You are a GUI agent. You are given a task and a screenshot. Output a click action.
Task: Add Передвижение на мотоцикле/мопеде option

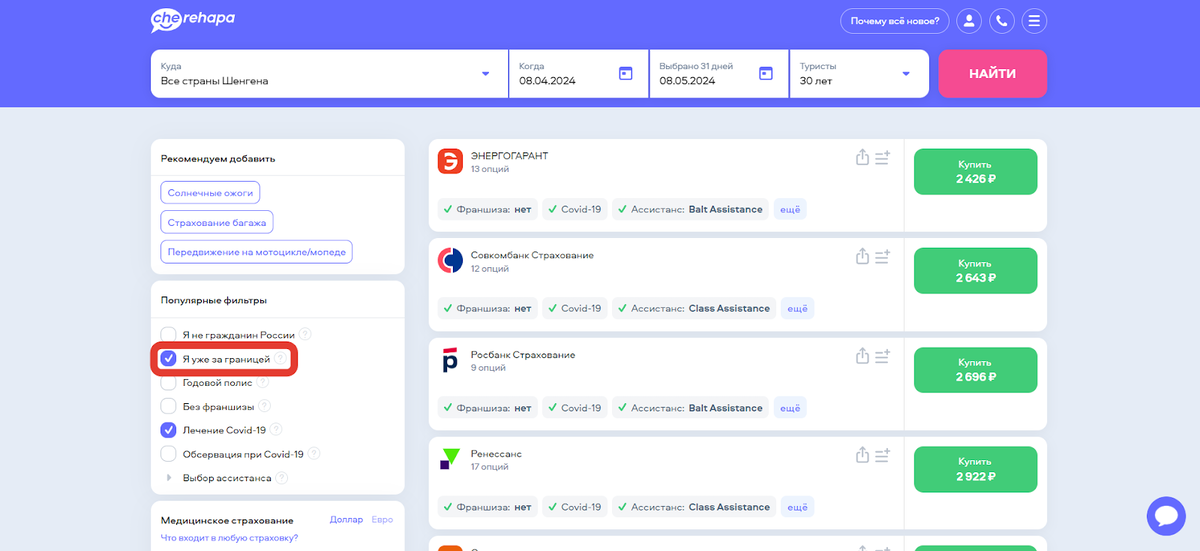tap(256, 252)
